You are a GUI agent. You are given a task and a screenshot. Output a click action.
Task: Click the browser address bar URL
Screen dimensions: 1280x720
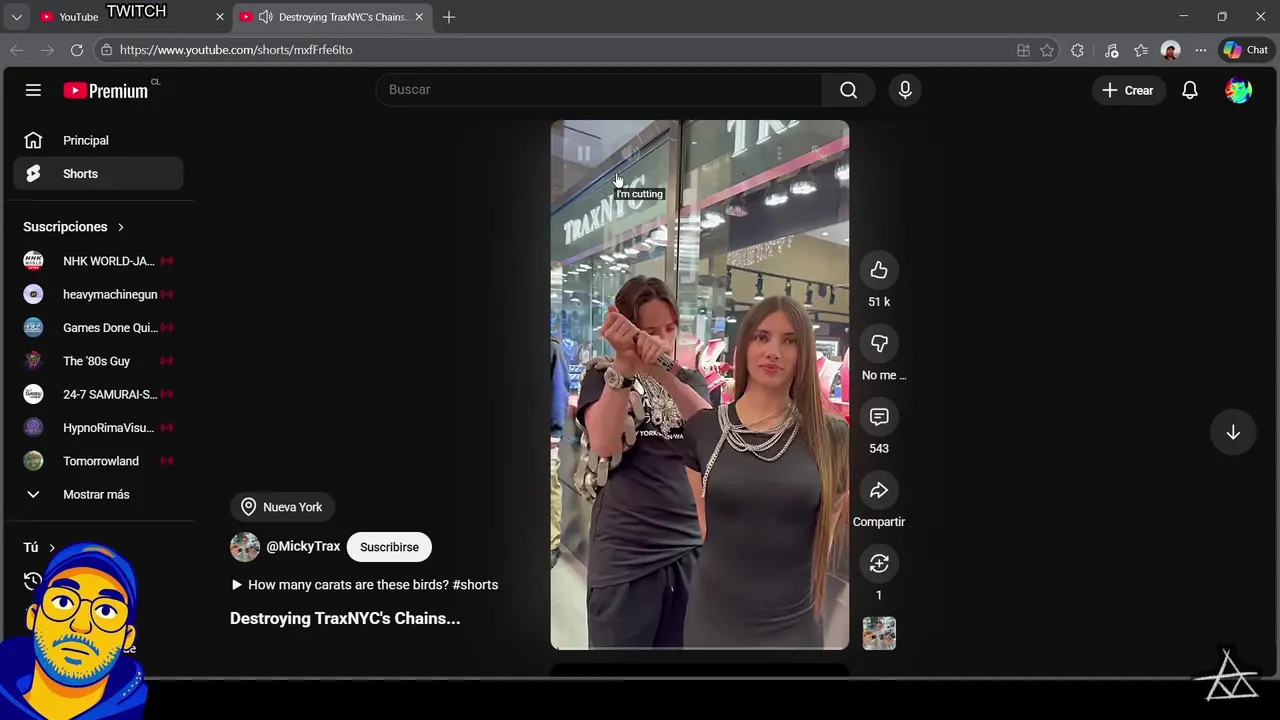(x=236, y=50)
